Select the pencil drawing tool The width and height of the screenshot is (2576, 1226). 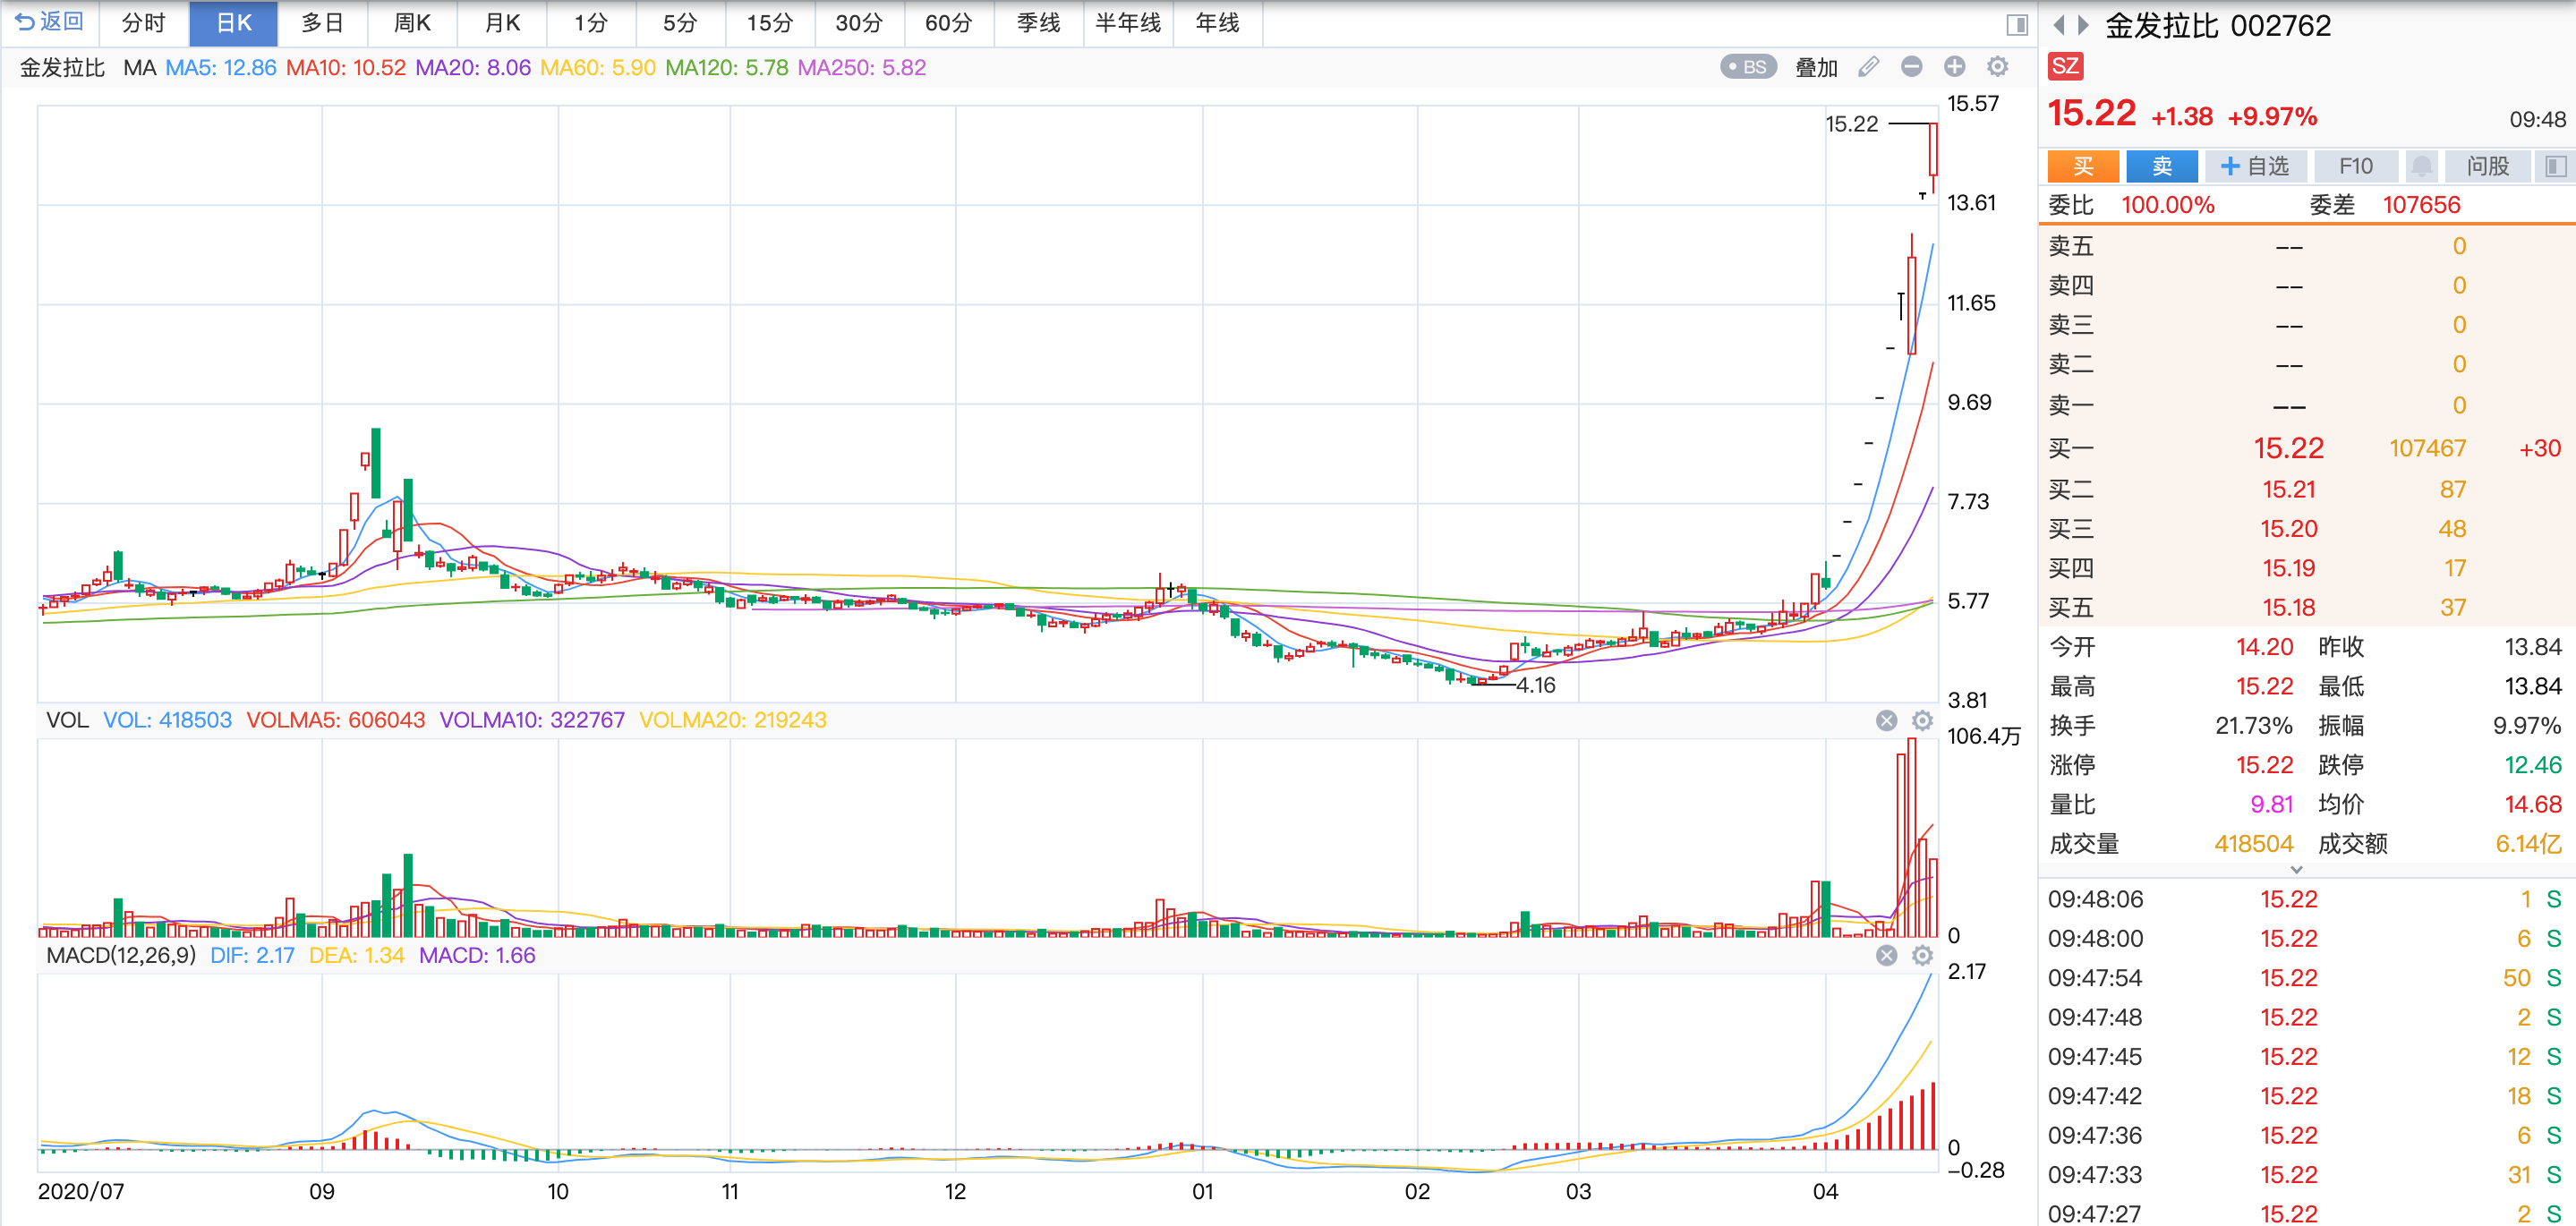(1868, 67)
